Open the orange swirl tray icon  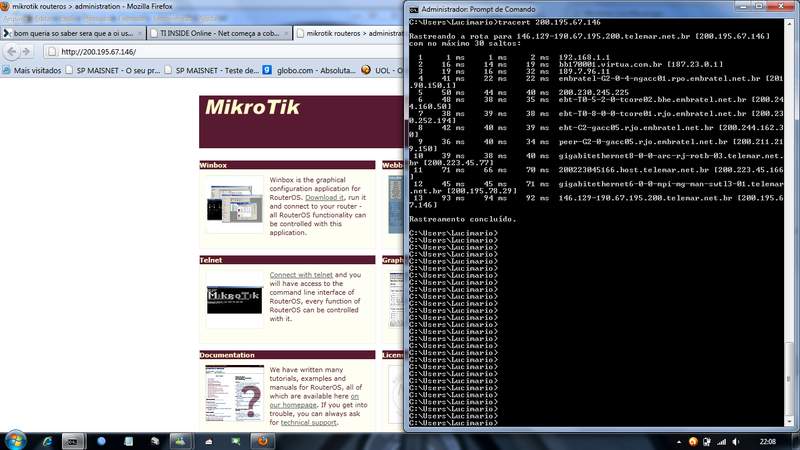click(x=693, y=442)
